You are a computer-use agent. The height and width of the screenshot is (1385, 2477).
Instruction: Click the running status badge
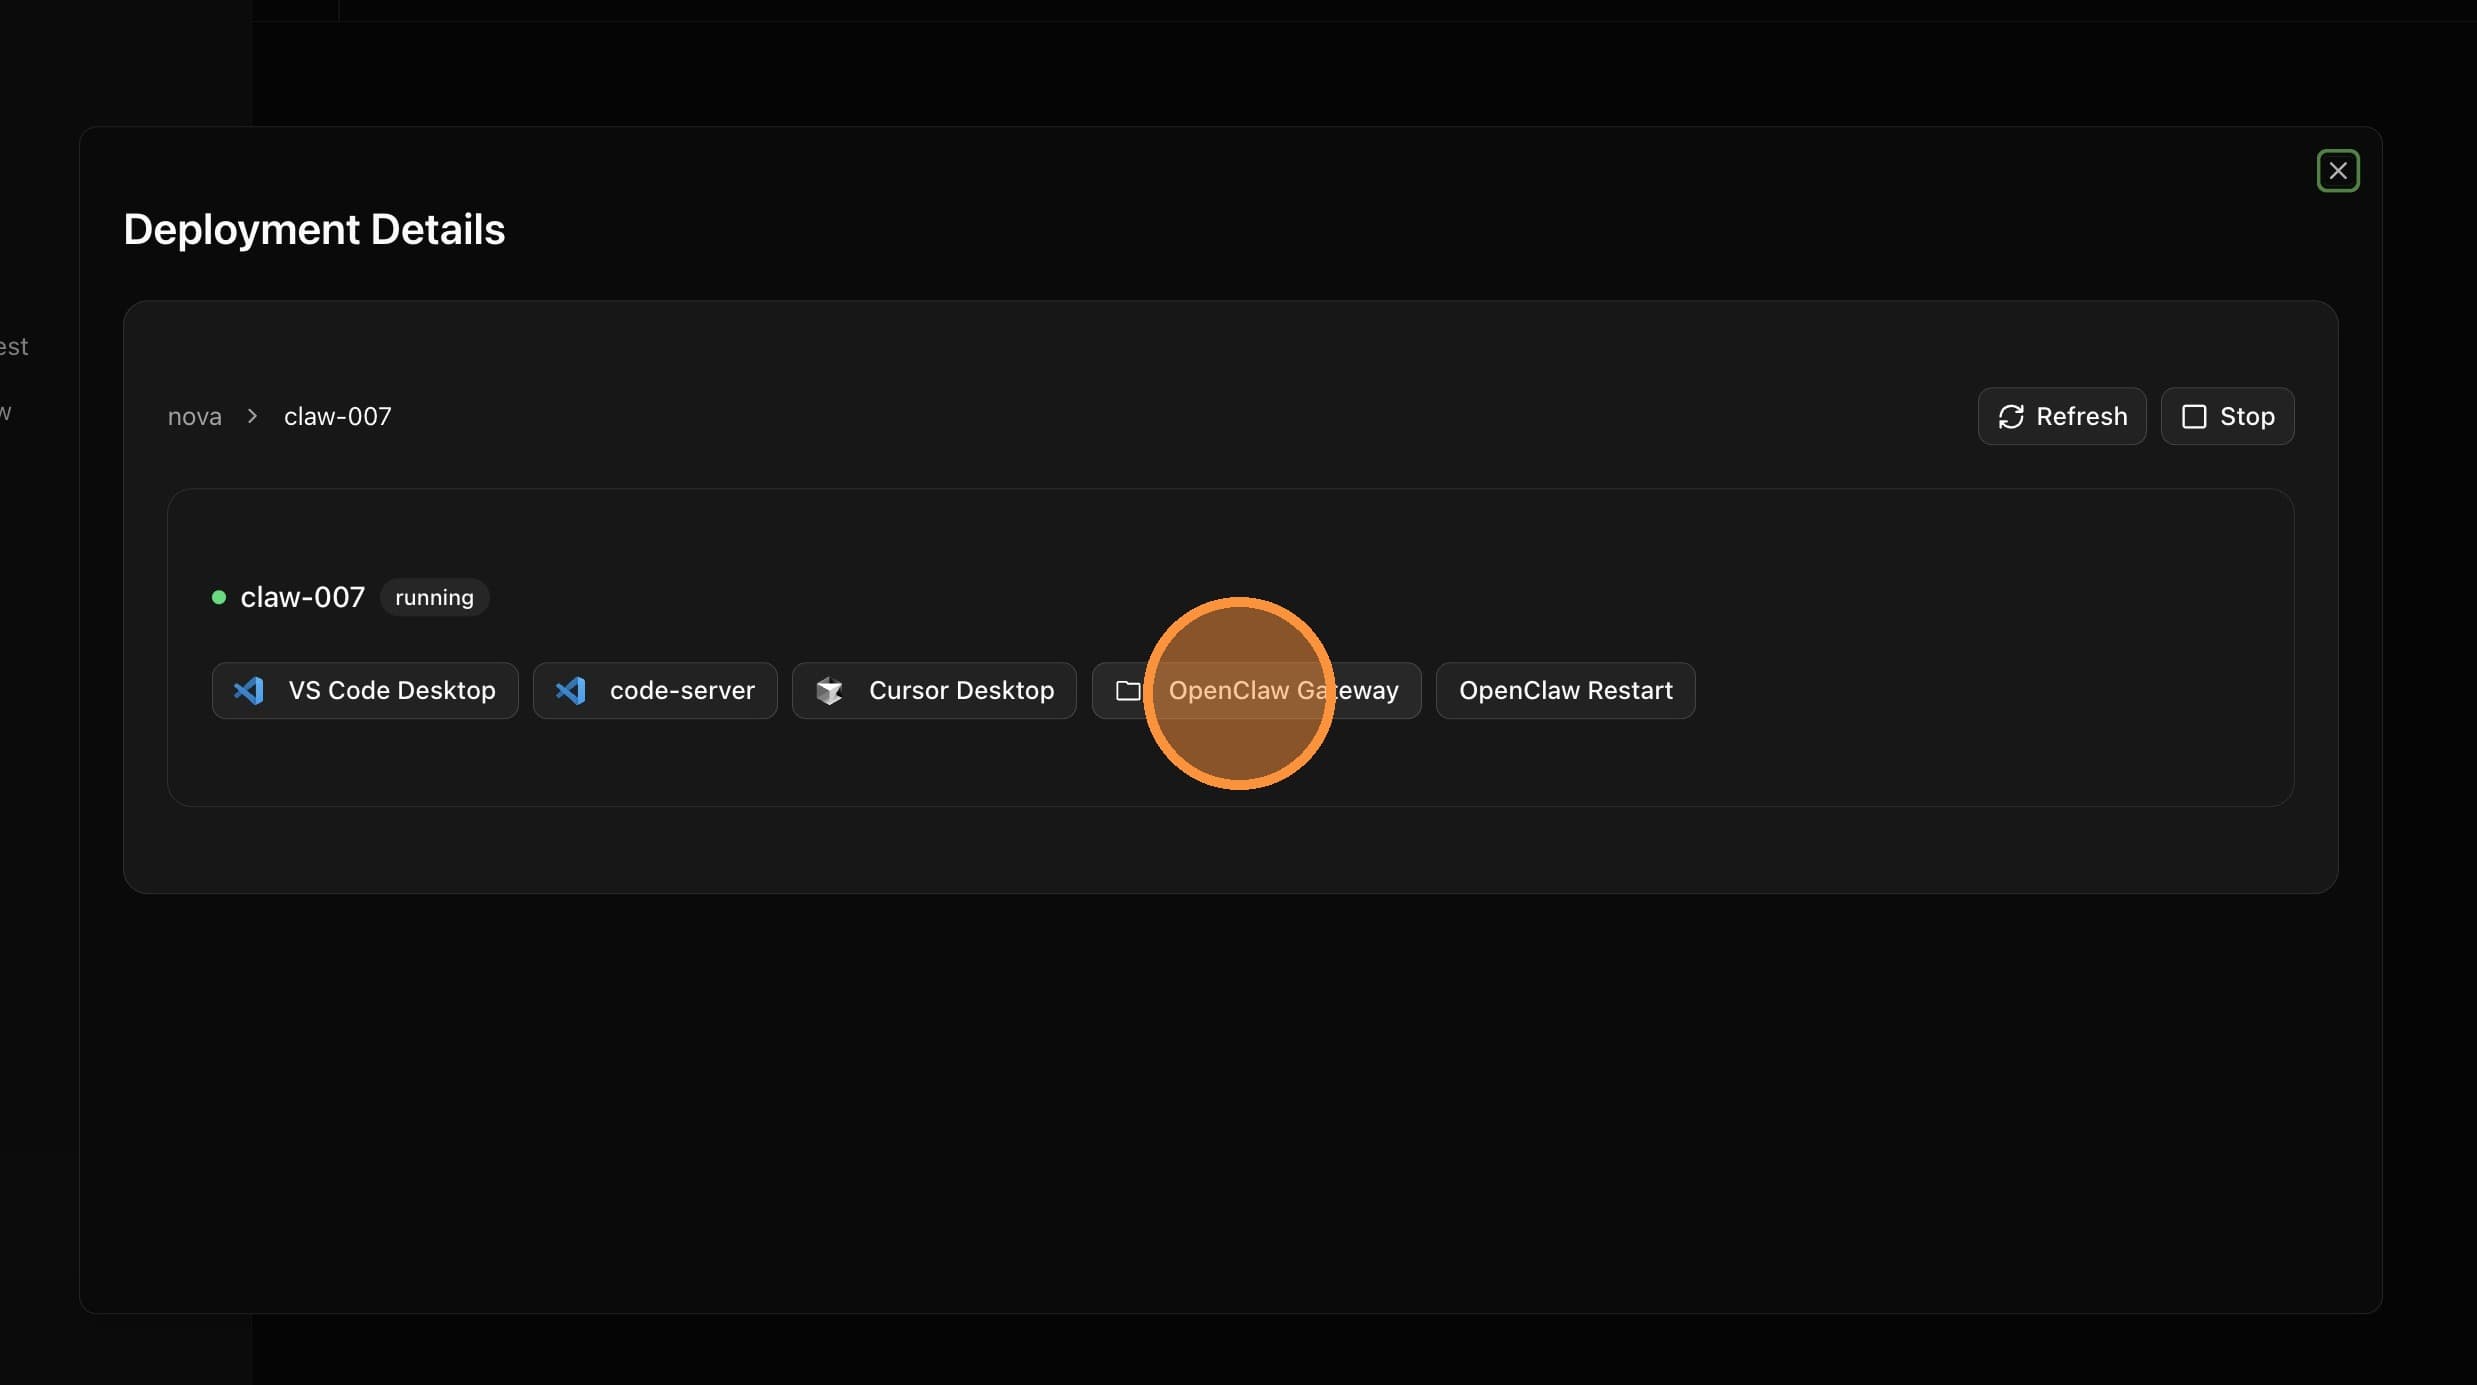coord(434,598)
